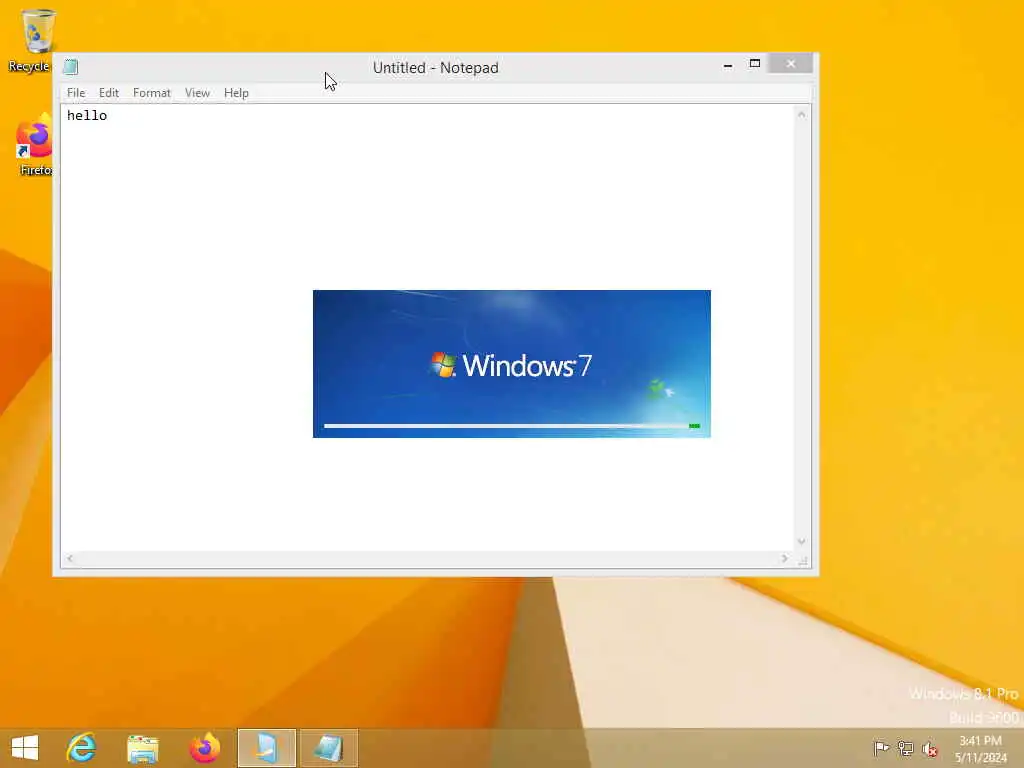Click the Windows 7 splash image
1024x768 pixels.
(x=511, y=364)
